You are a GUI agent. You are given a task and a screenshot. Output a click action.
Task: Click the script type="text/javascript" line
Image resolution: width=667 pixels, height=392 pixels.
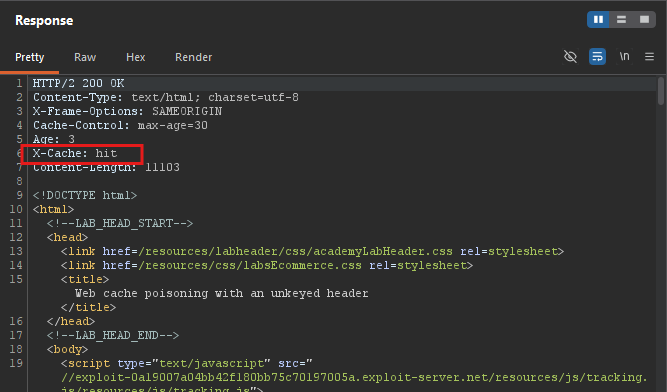pyautogui.click(x=186, y=364)
